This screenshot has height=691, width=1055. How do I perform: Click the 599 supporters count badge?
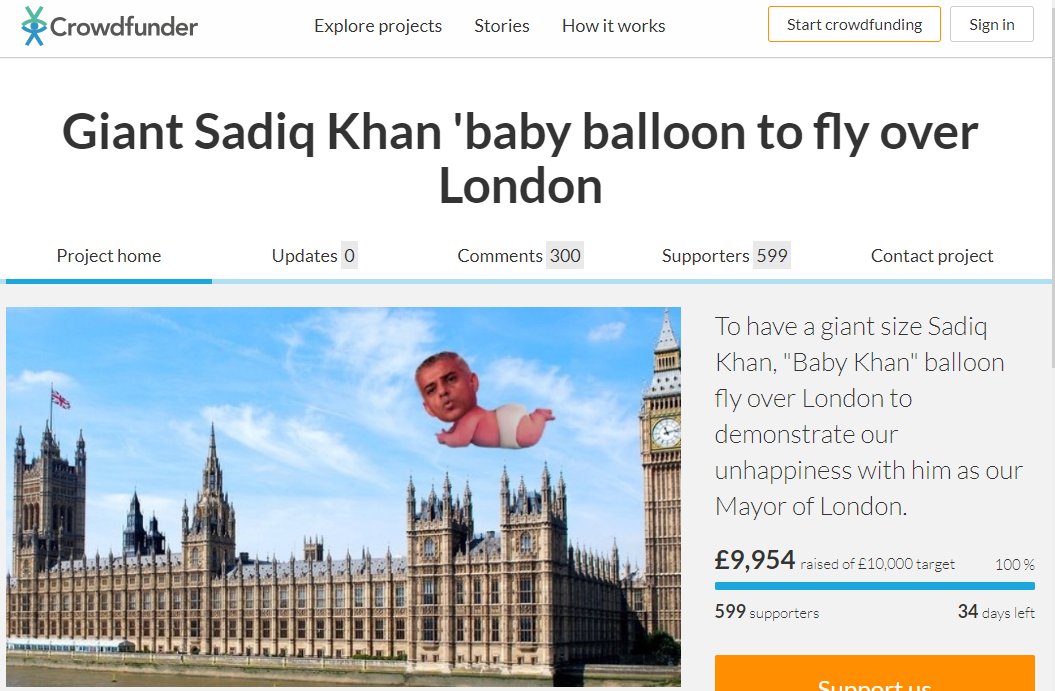[x=772, y=256]
